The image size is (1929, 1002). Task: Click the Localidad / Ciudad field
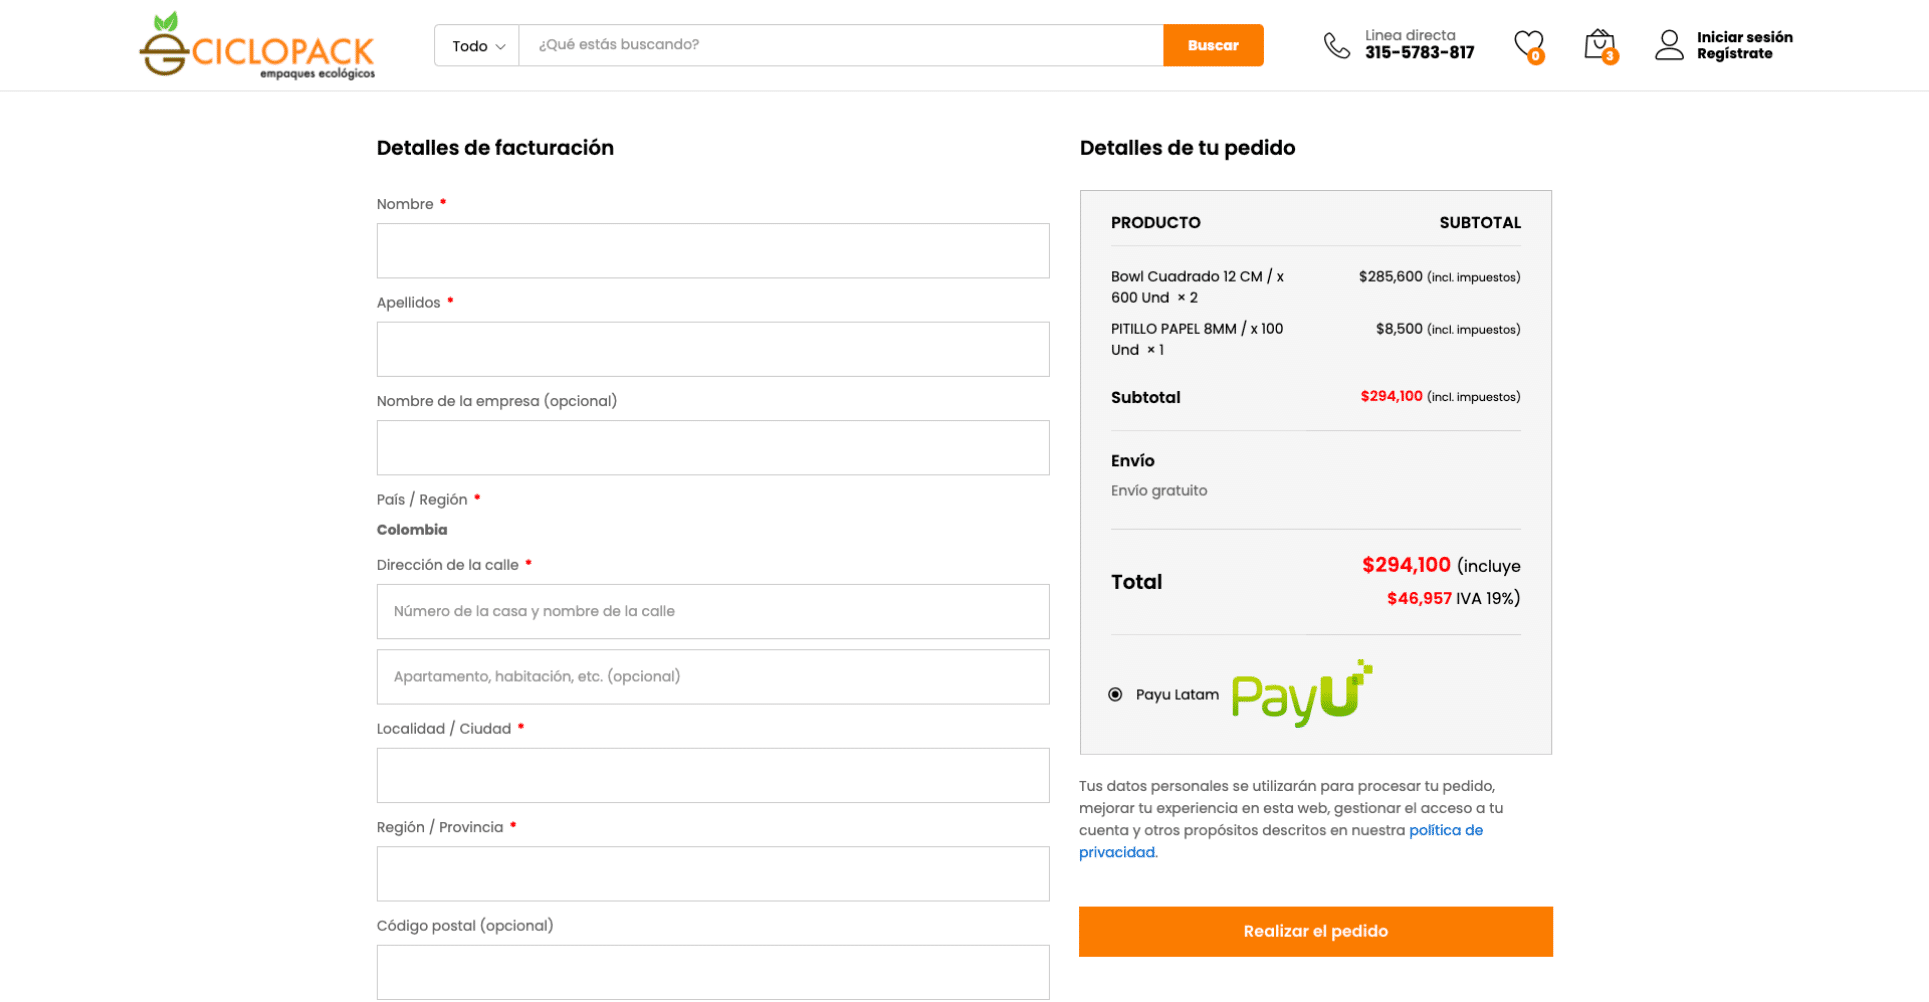pos(713,776)
